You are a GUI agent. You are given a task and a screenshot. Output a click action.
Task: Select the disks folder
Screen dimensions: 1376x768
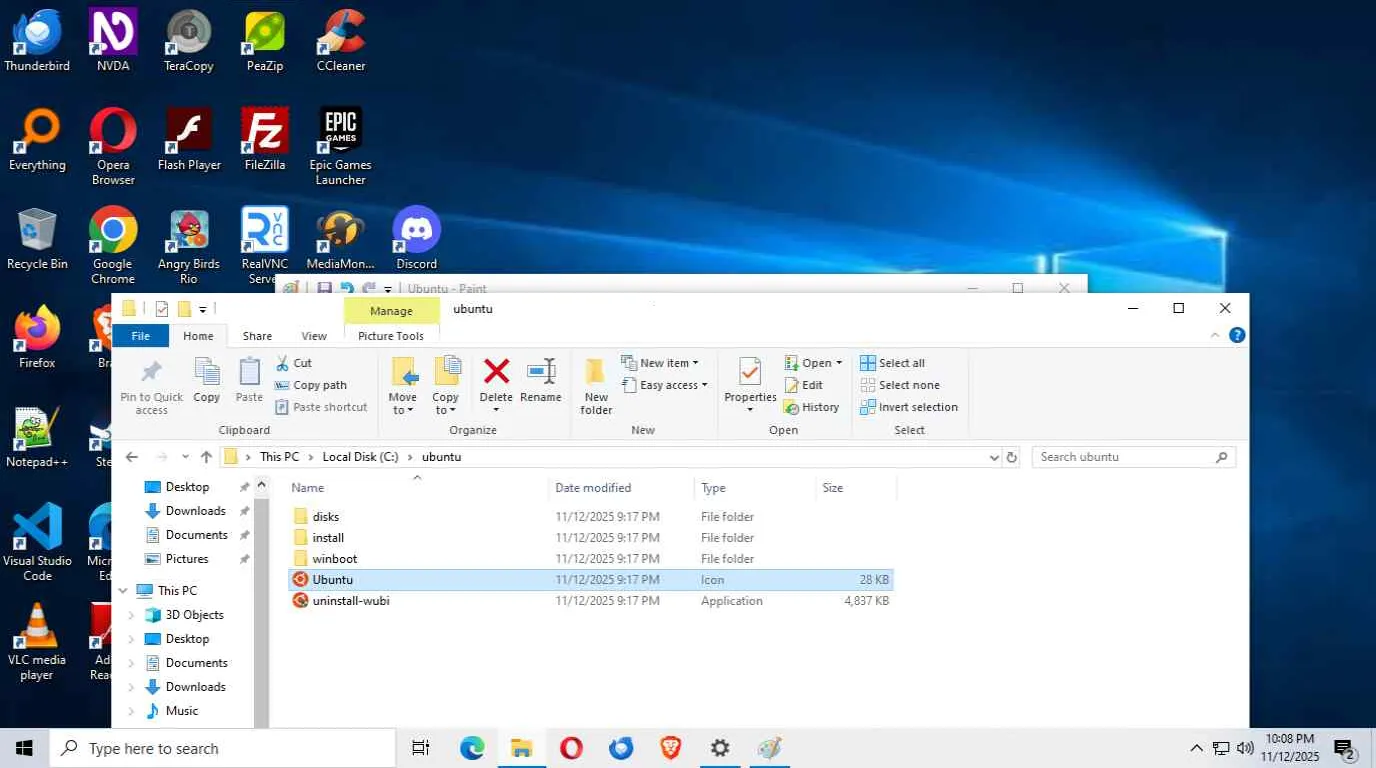pos(590,517)
